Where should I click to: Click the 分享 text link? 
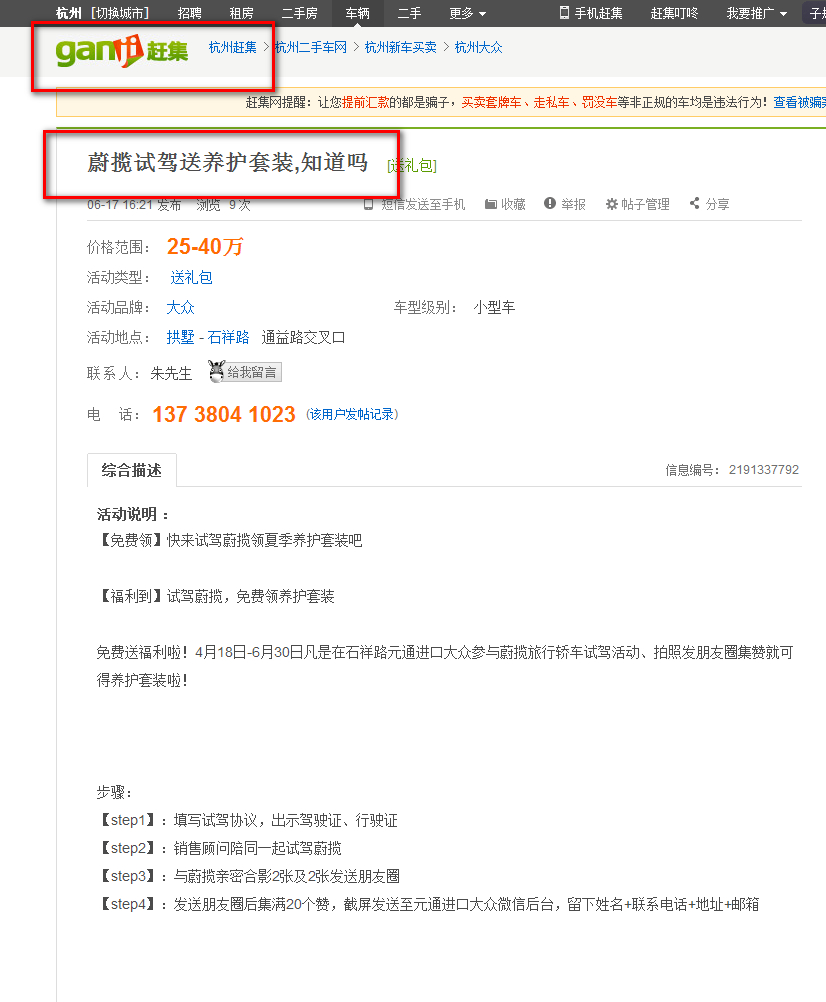coord(717,204)
